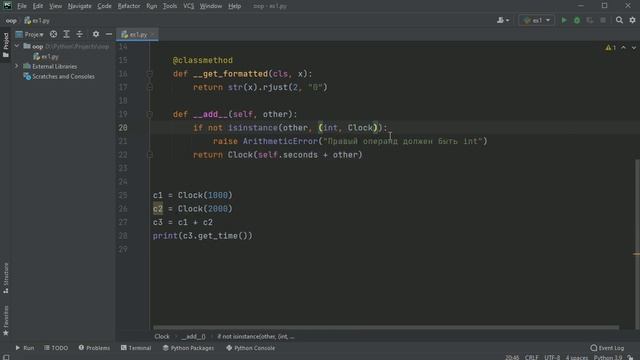Viewport: 640px width, 360px height.
Task: Open the Code menu
Action: [x=104, y=6]
